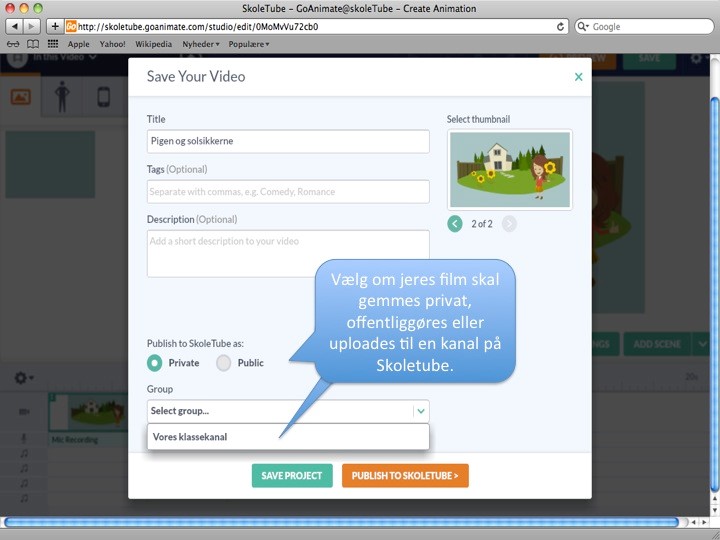Open the timeline settings gear menu
Viewport: 720px width, 540px height.
tap(24, 378)
